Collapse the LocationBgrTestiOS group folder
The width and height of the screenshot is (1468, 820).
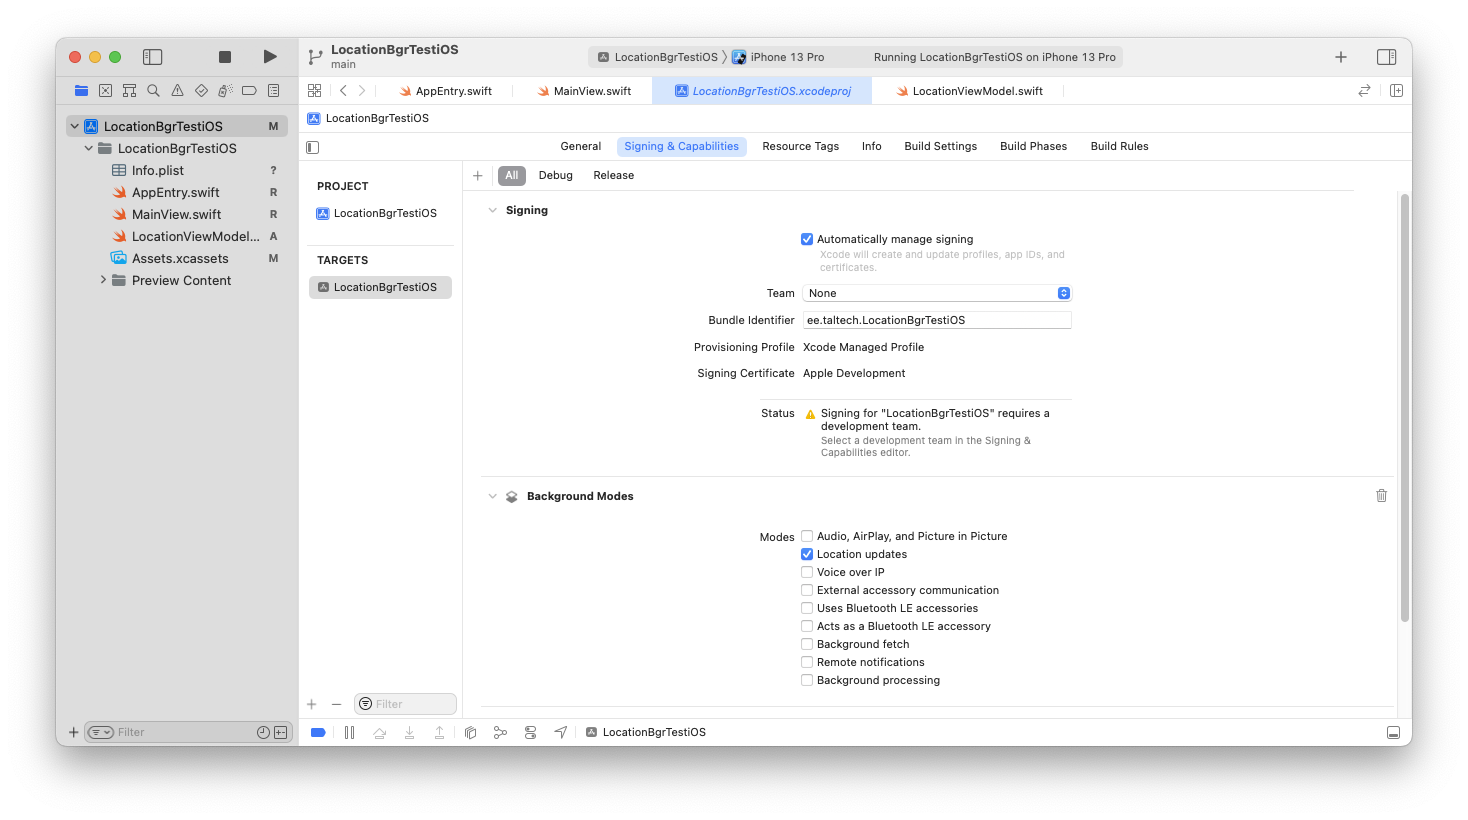(88, 148)
